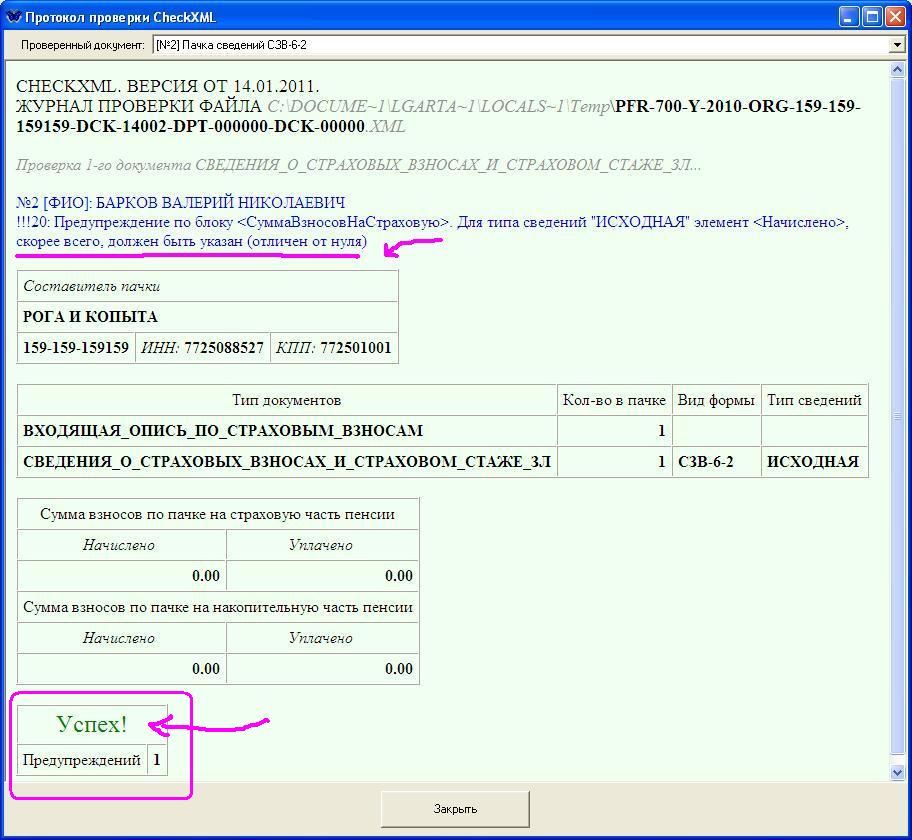The width and height of the screenshot is (912, 840).
Task: Click the Тип сведений column header
Action: pyautogui.click(x=814, y=400)
